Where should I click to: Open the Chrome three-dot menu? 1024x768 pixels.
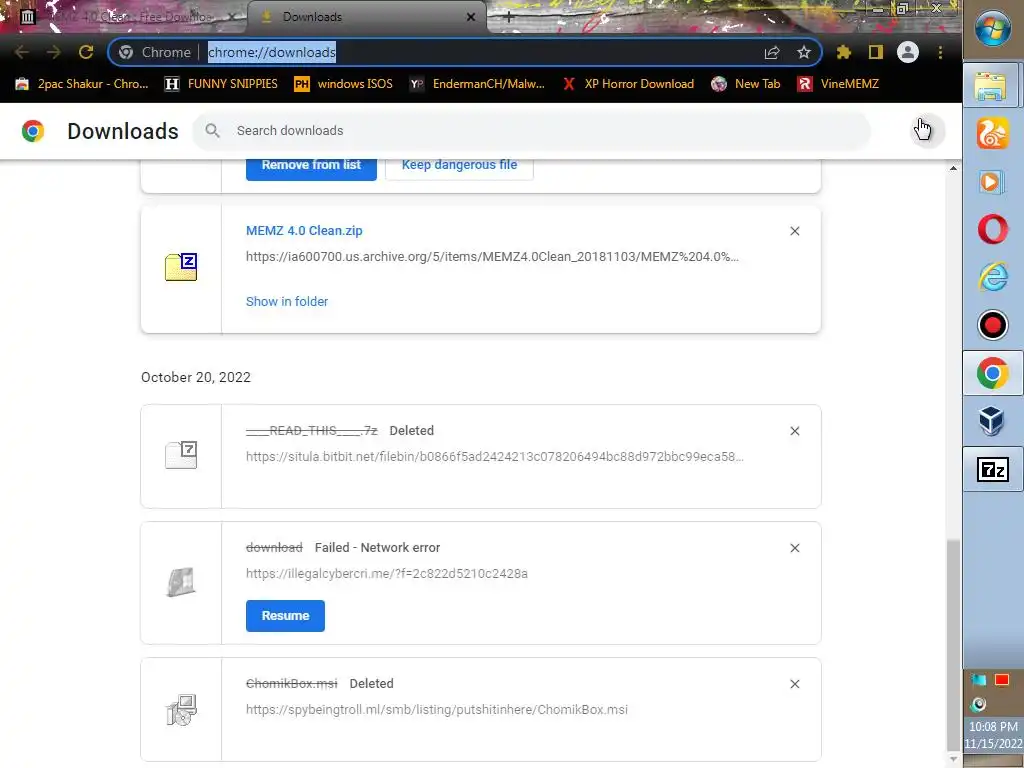tap(940, 52)
